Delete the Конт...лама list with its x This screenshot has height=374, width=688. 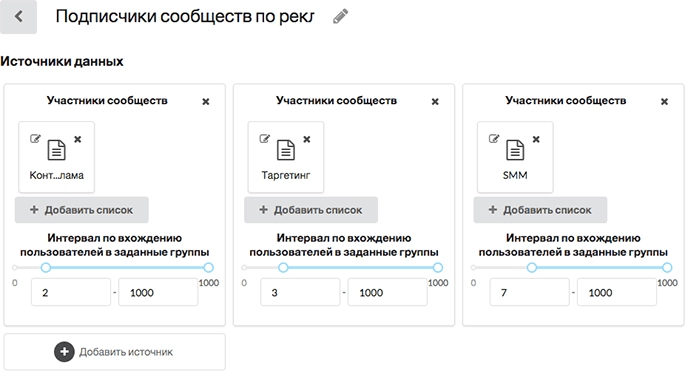pos(78,139)
